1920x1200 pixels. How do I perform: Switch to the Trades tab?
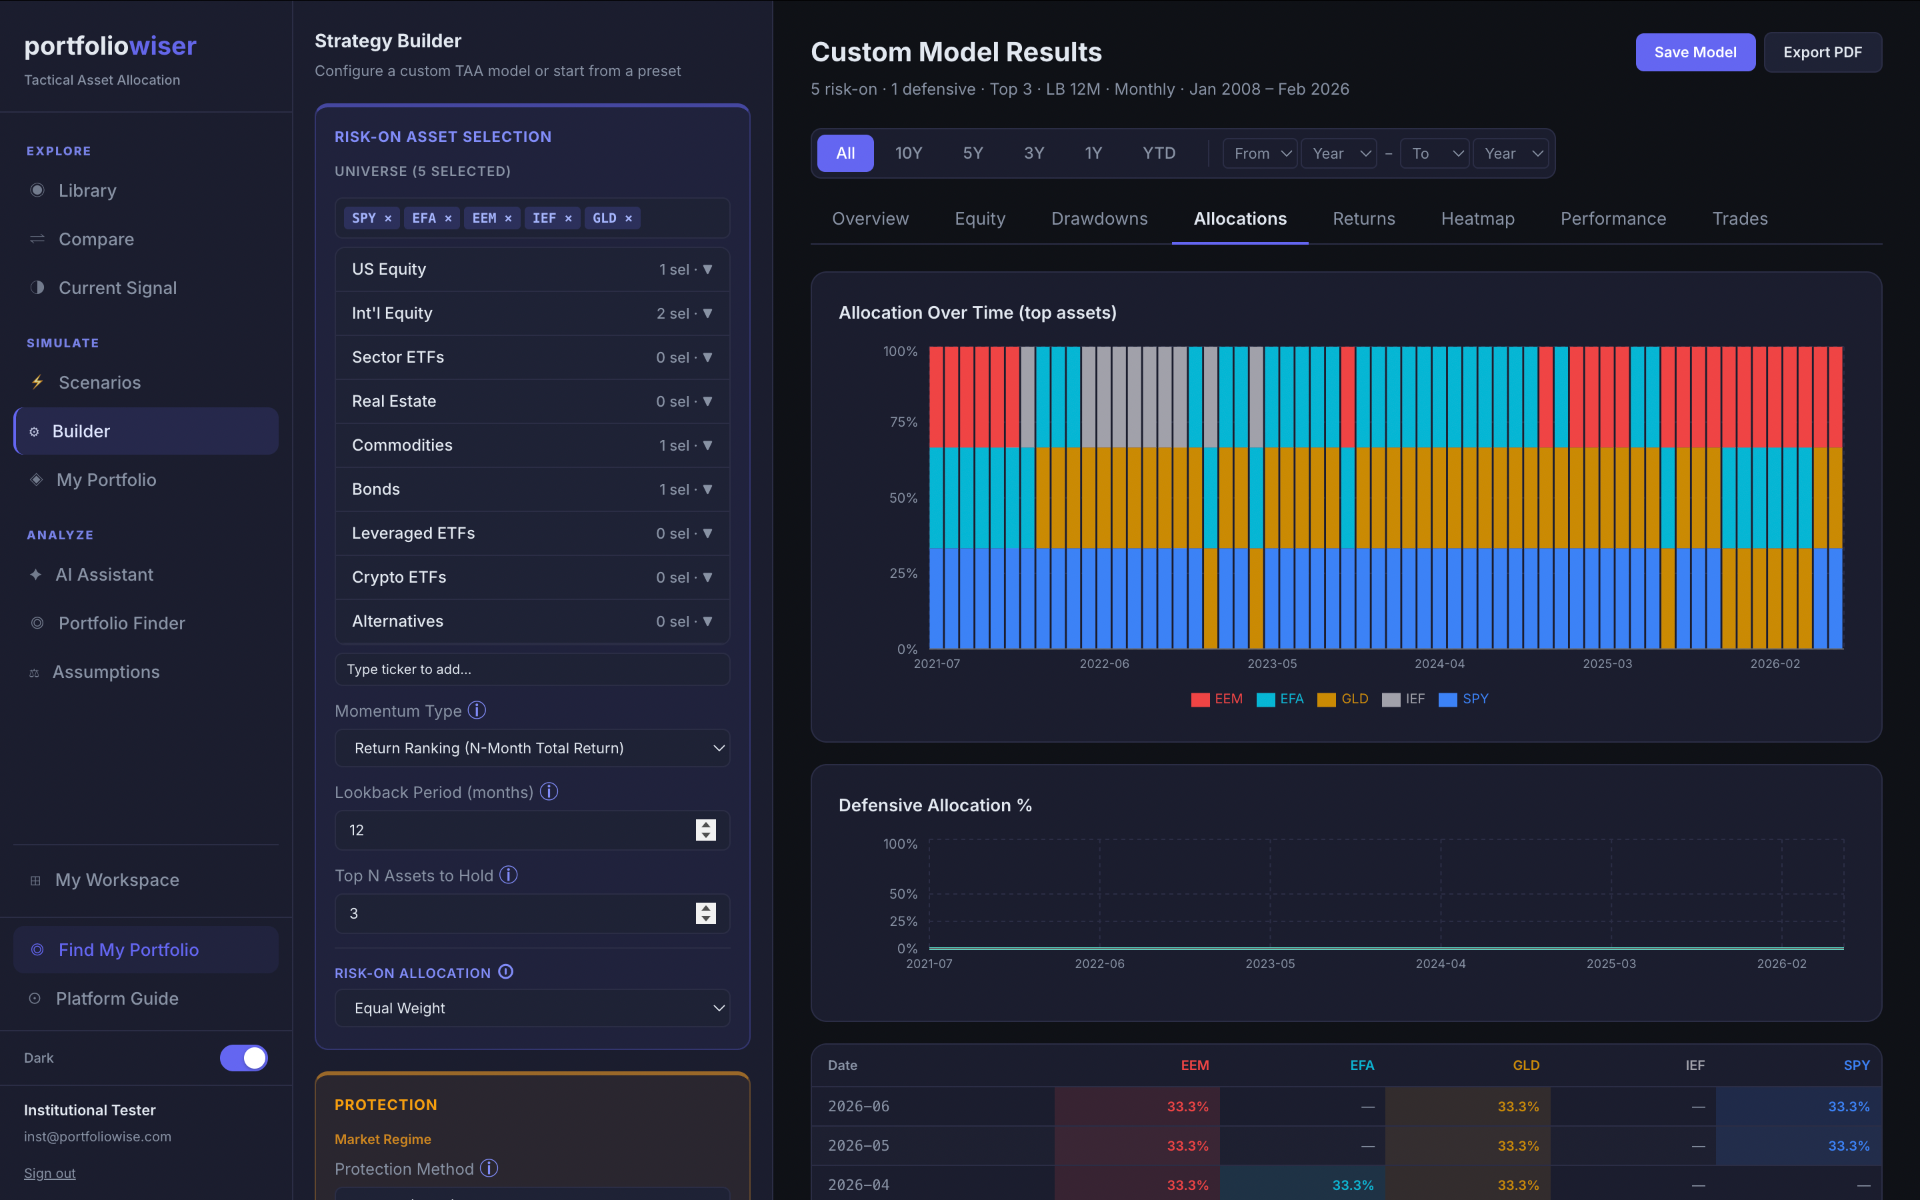point(1740,219)
